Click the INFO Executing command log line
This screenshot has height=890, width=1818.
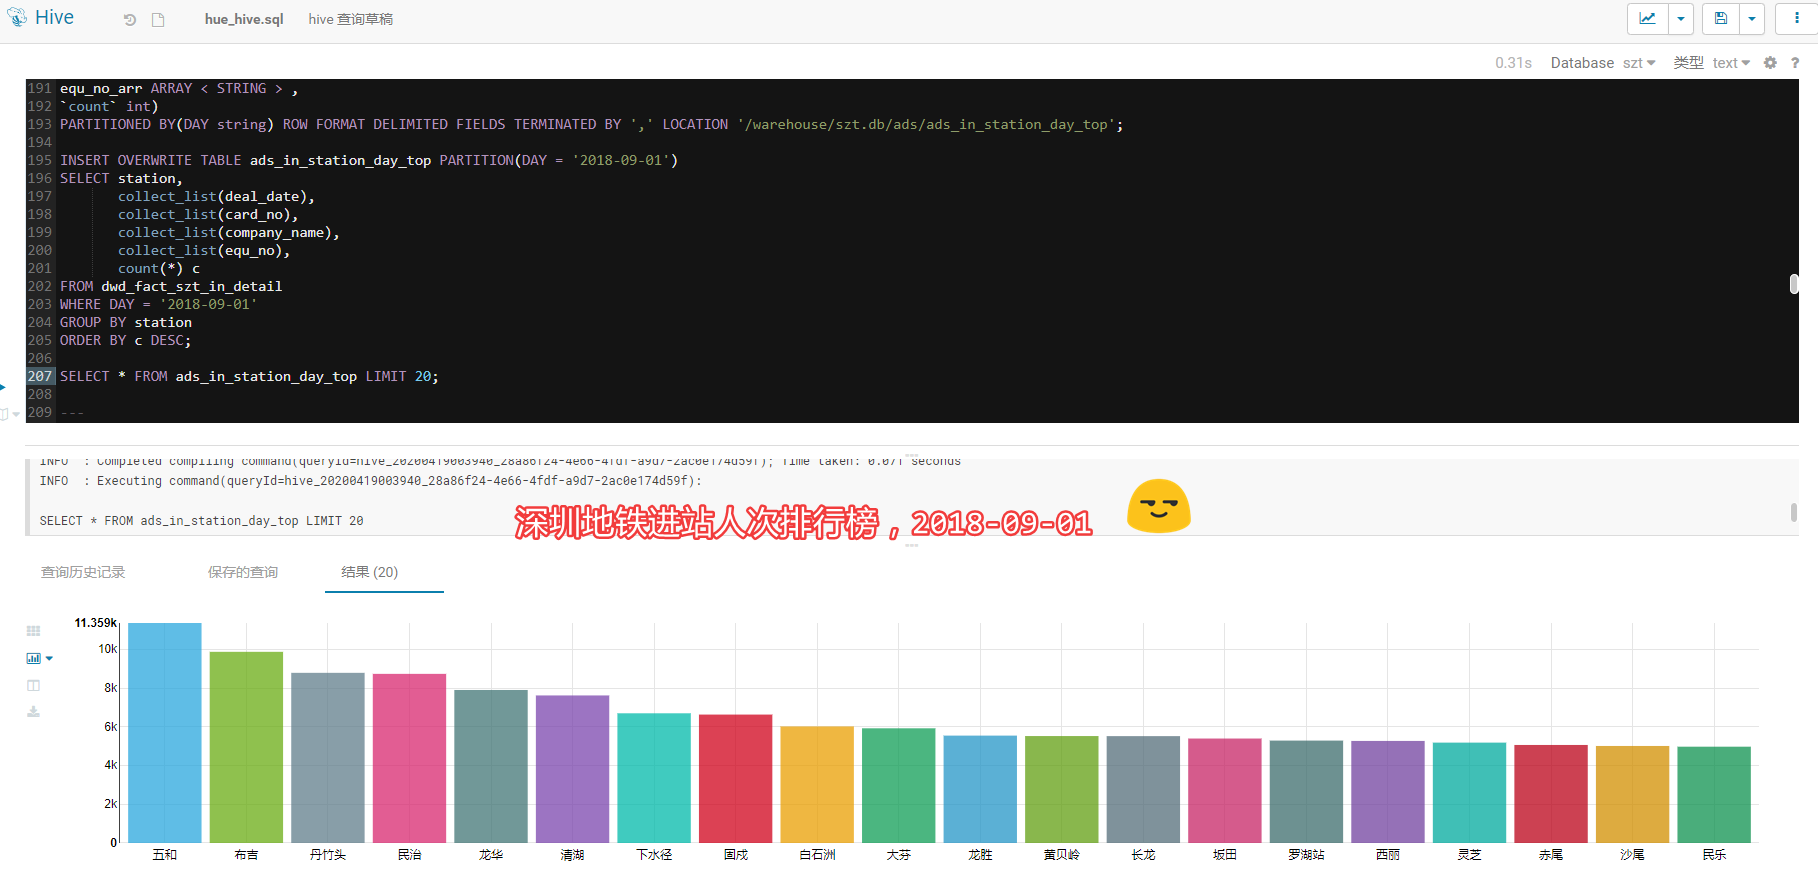pos(370,481)
